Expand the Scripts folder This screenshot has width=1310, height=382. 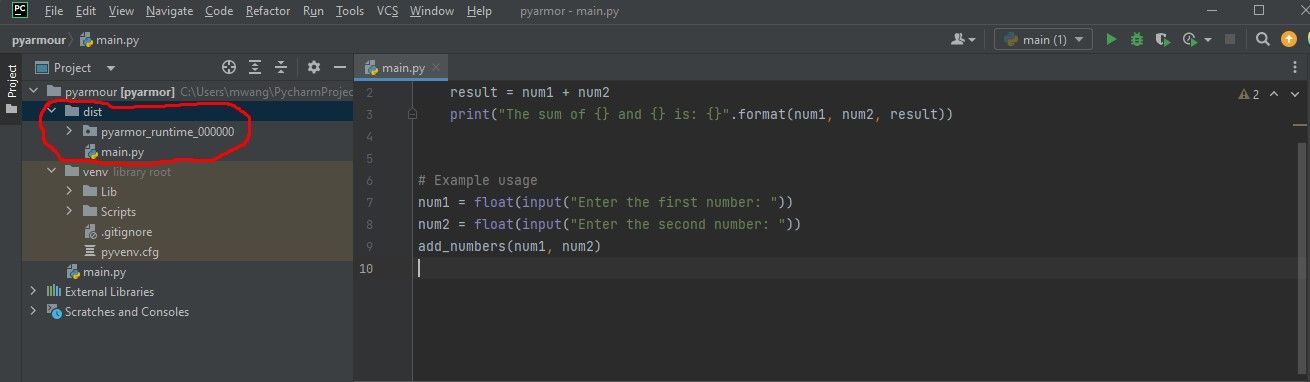68,211
